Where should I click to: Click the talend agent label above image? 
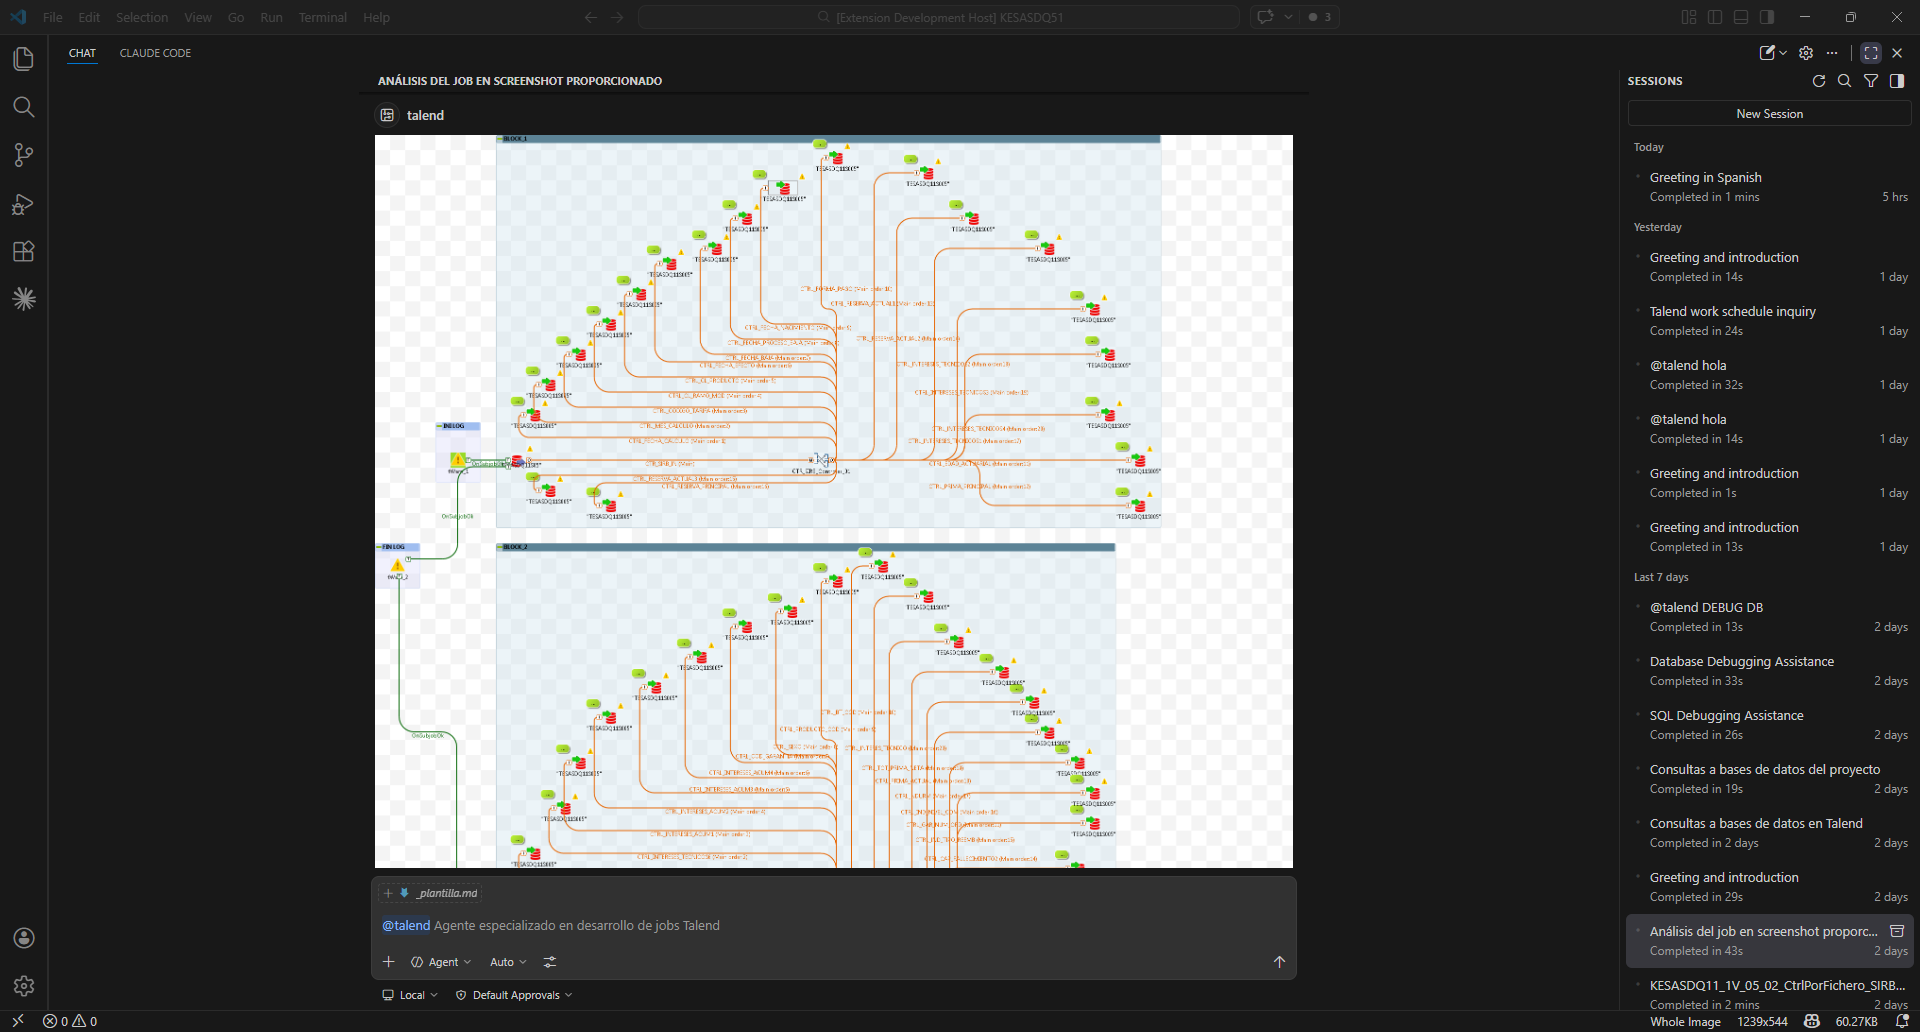pyautogui.click(x=425, y=115)
